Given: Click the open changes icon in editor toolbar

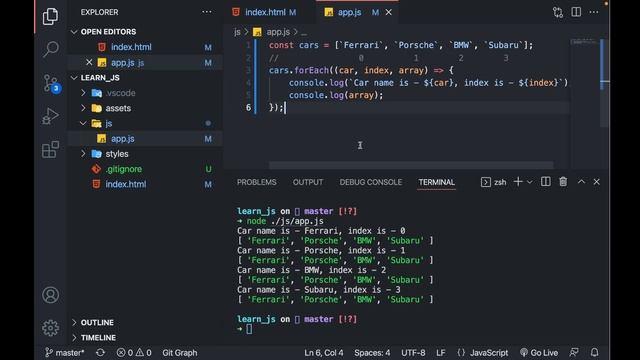Looking at the screenshot, I should tap(558, 12).
